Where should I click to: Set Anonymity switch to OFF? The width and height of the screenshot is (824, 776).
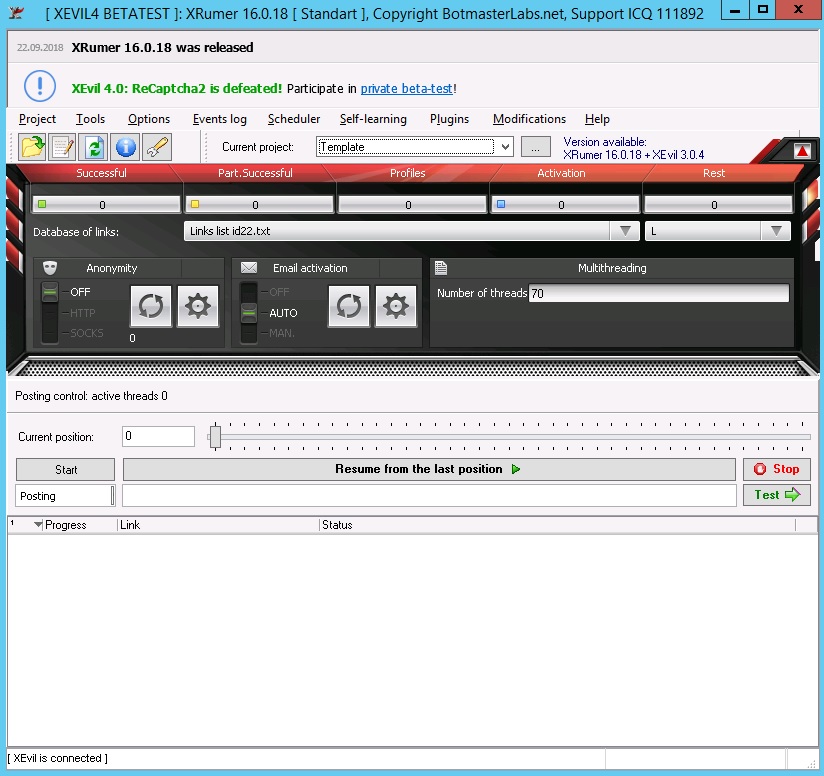[x=80, y=292]
